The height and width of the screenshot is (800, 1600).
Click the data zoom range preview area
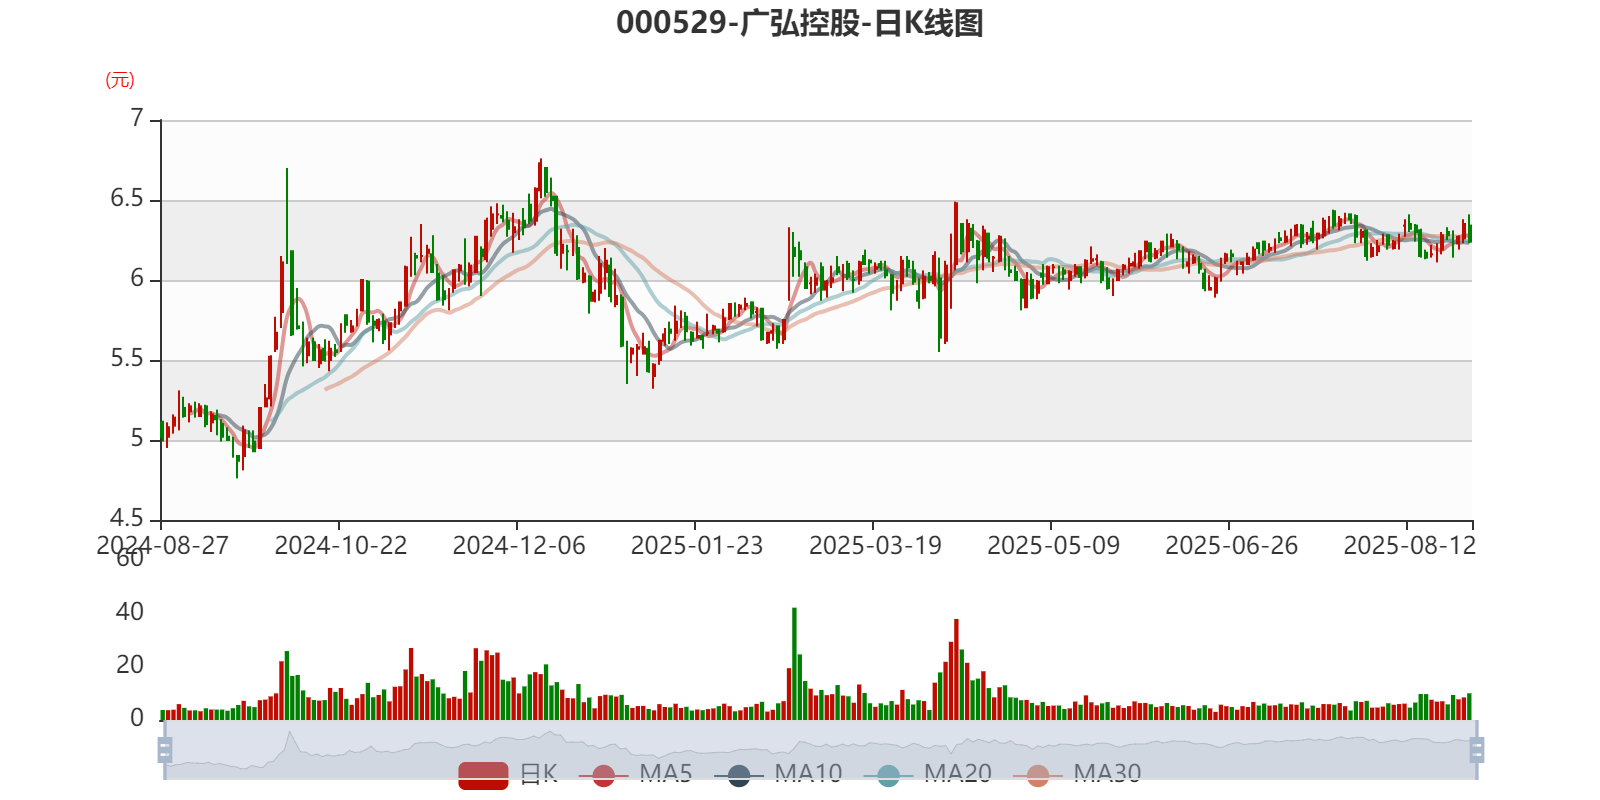click(x=820, y=750)
